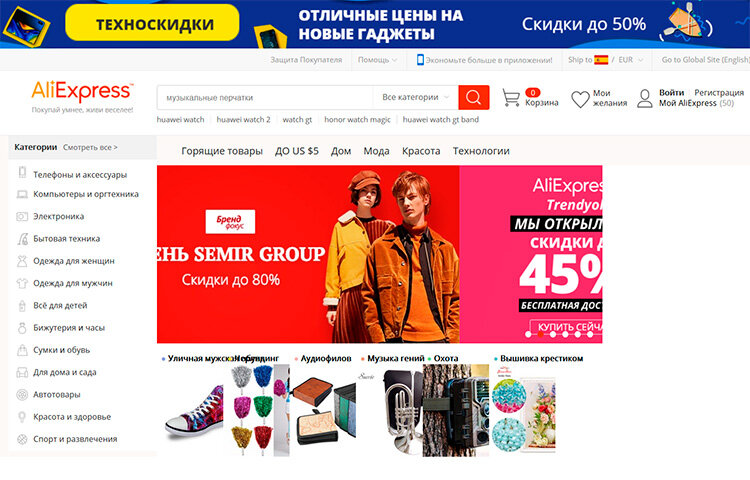Click the wishlist heart icon
Viewport: 750px width, 480px height.
click(x=580, y=99)
